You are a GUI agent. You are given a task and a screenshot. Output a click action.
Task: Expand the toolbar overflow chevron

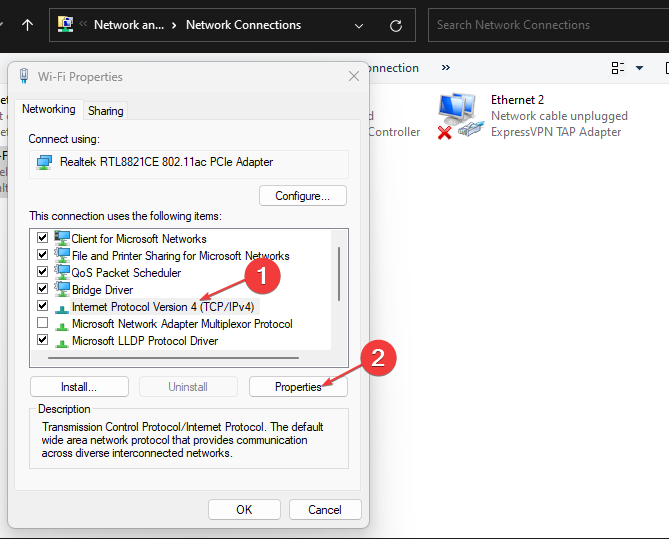(x=445, y=67)
